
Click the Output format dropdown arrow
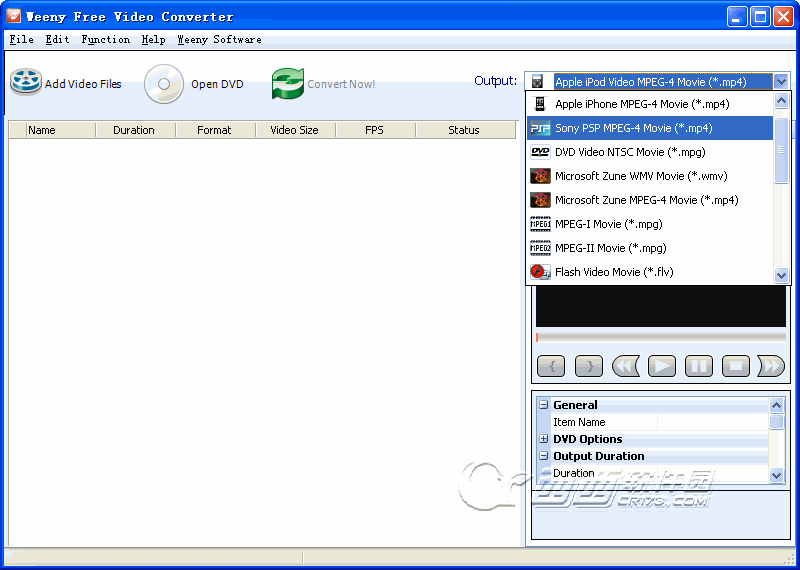pyautogui.click(x=781, y=82)
